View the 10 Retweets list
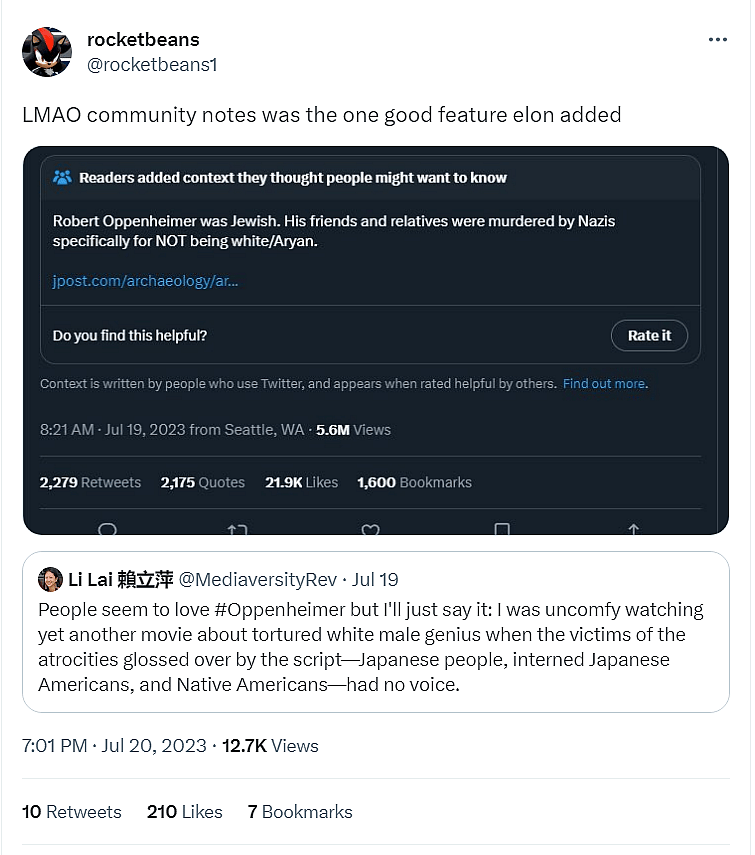Viewport: 755px width, 855px height. click(72, 812)
